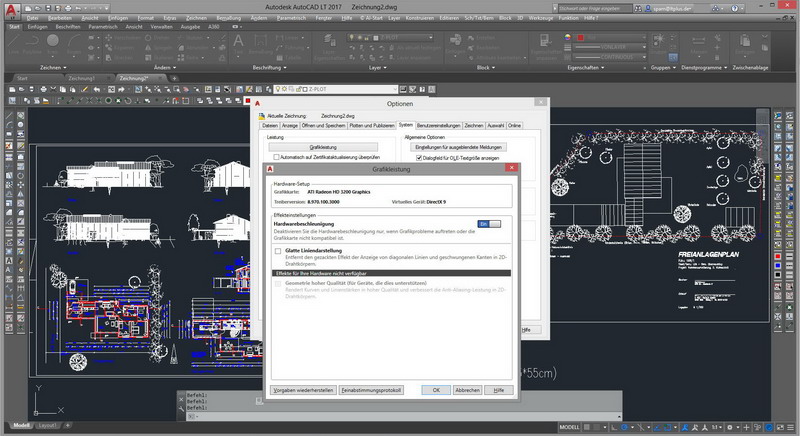Screen dimensions: 800x436
Task: Click the help question mark icon
Action: coord(735,8)
